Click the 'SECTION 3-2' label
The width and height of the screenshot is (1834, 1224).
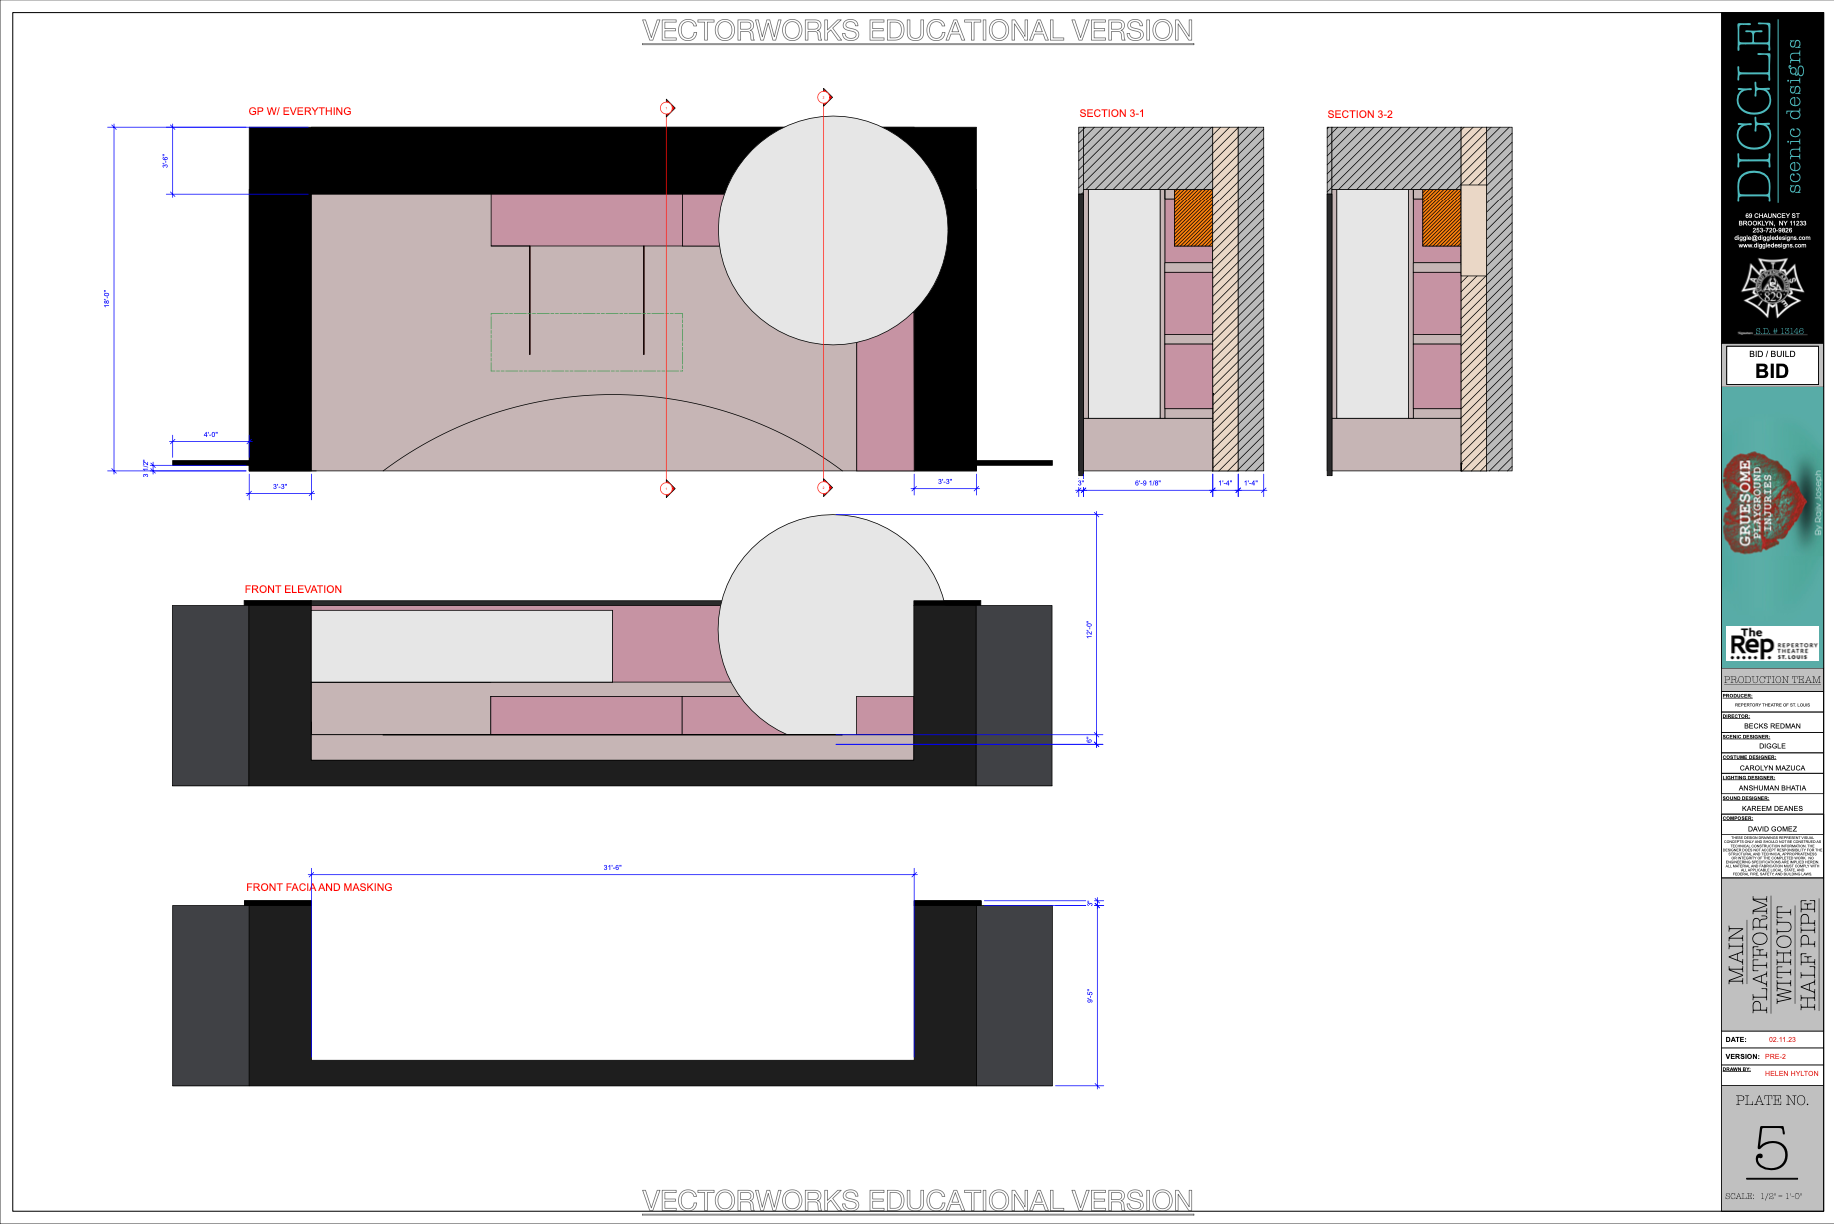pyautogui.click(x=1359, y=114)
